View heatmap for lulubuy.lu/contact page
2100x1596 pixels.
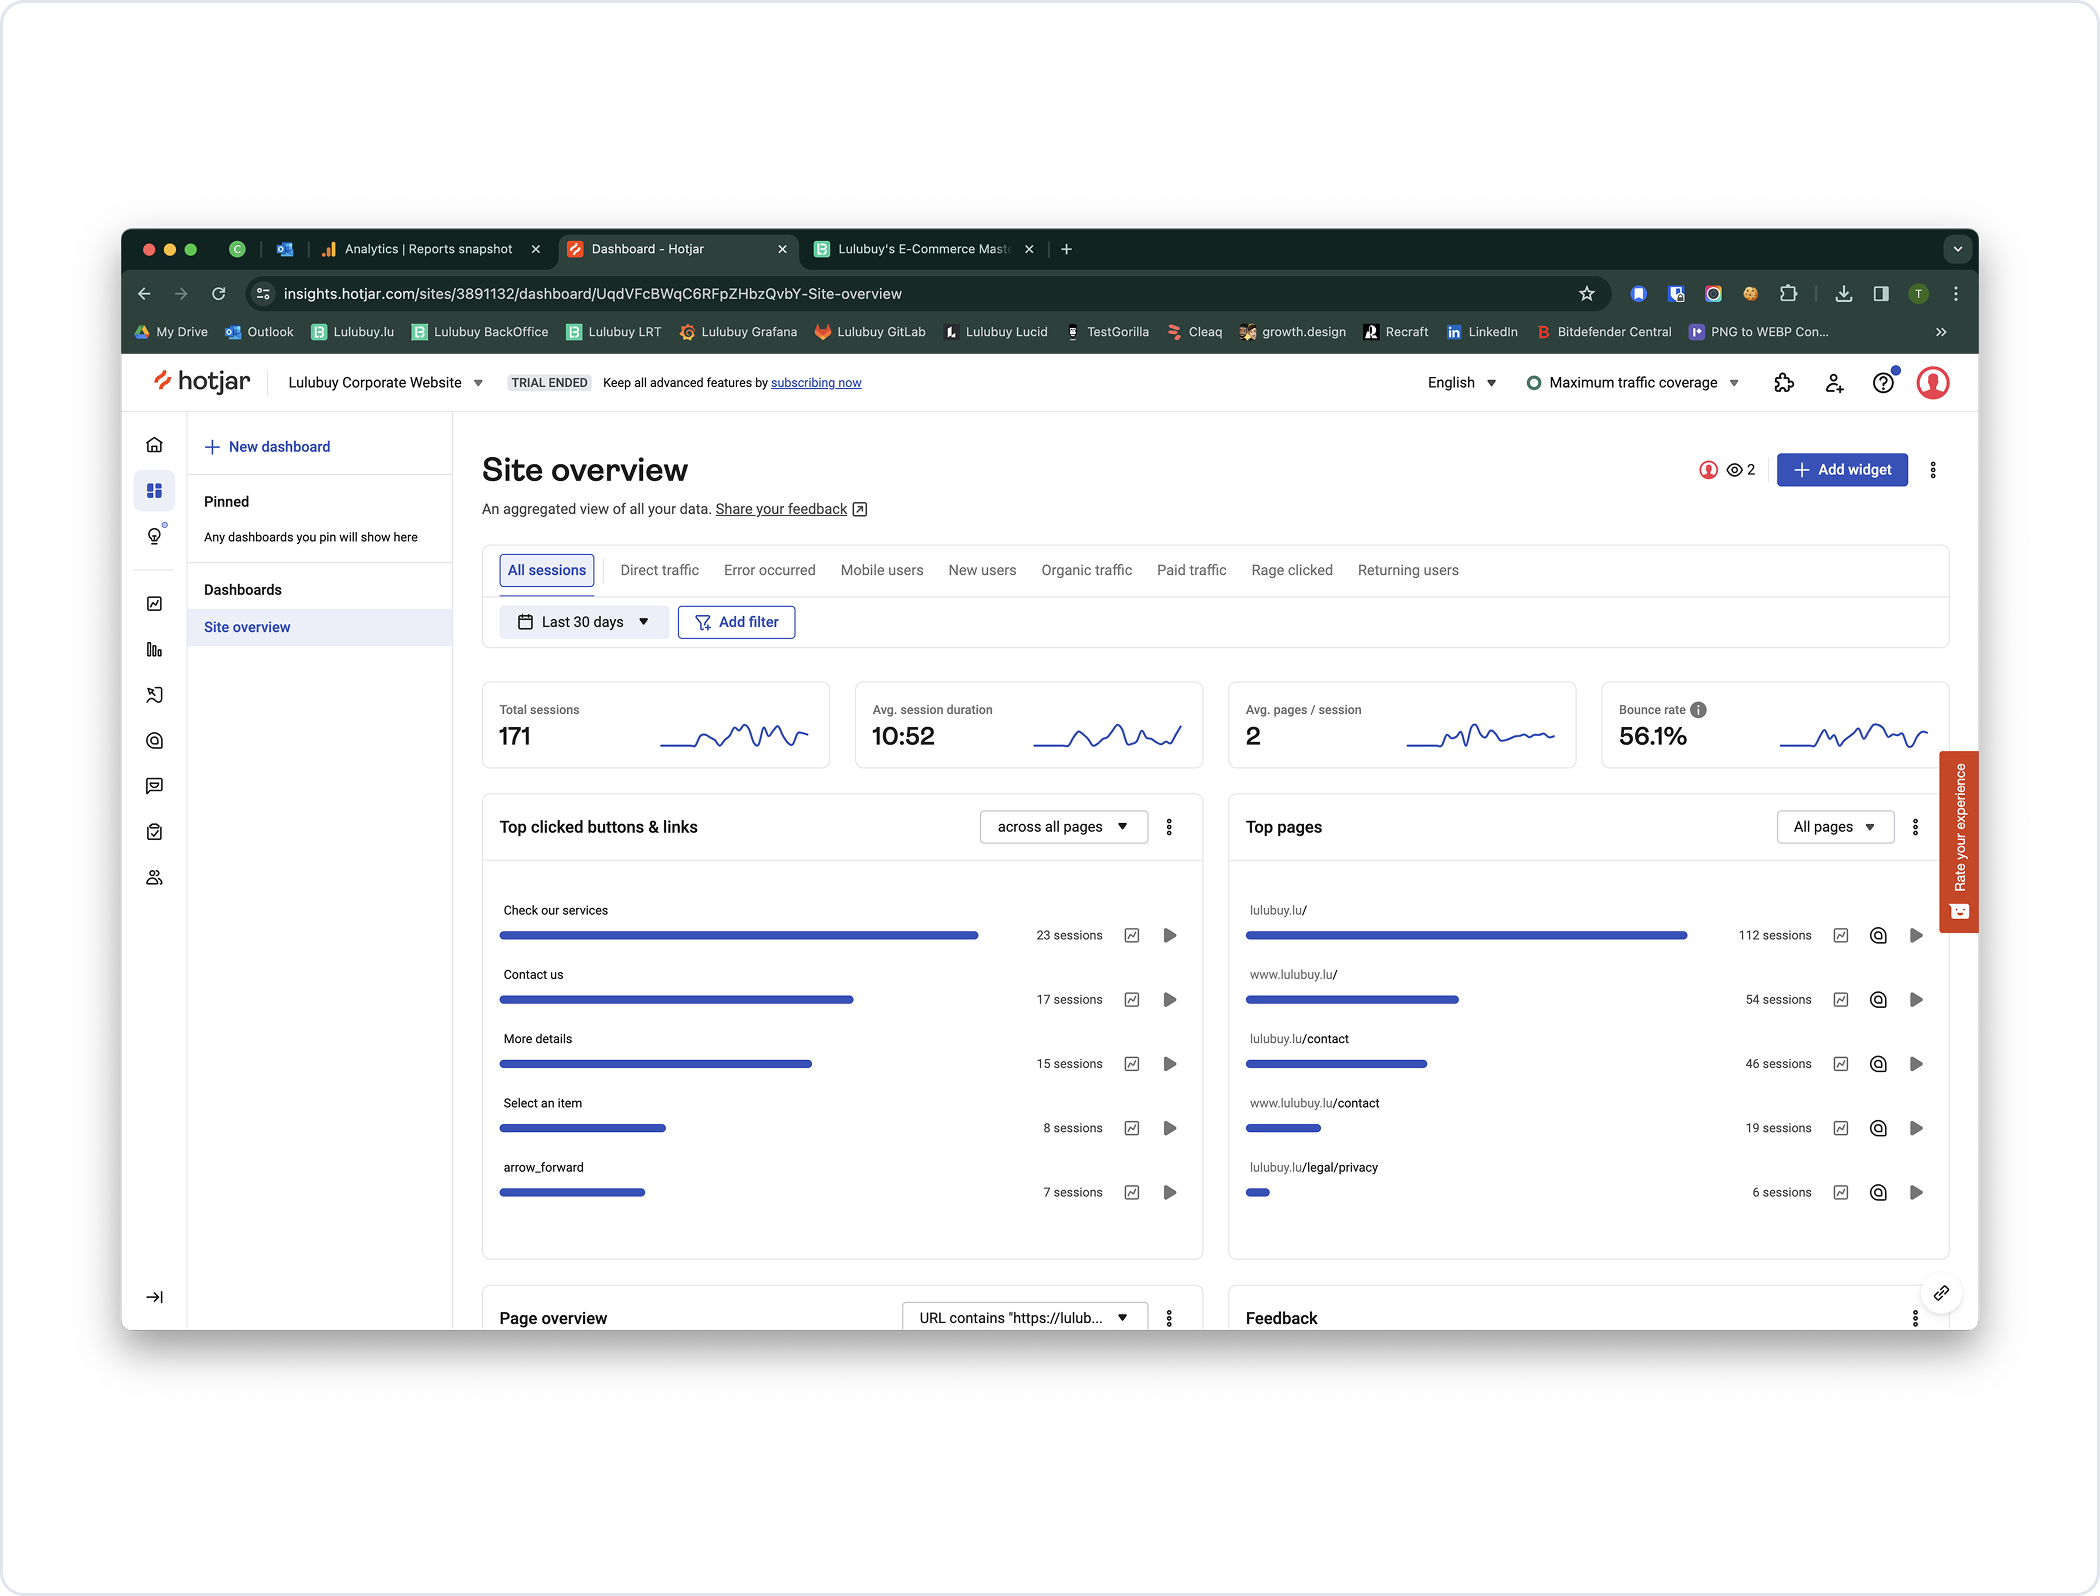[x=1879, y=1064]
